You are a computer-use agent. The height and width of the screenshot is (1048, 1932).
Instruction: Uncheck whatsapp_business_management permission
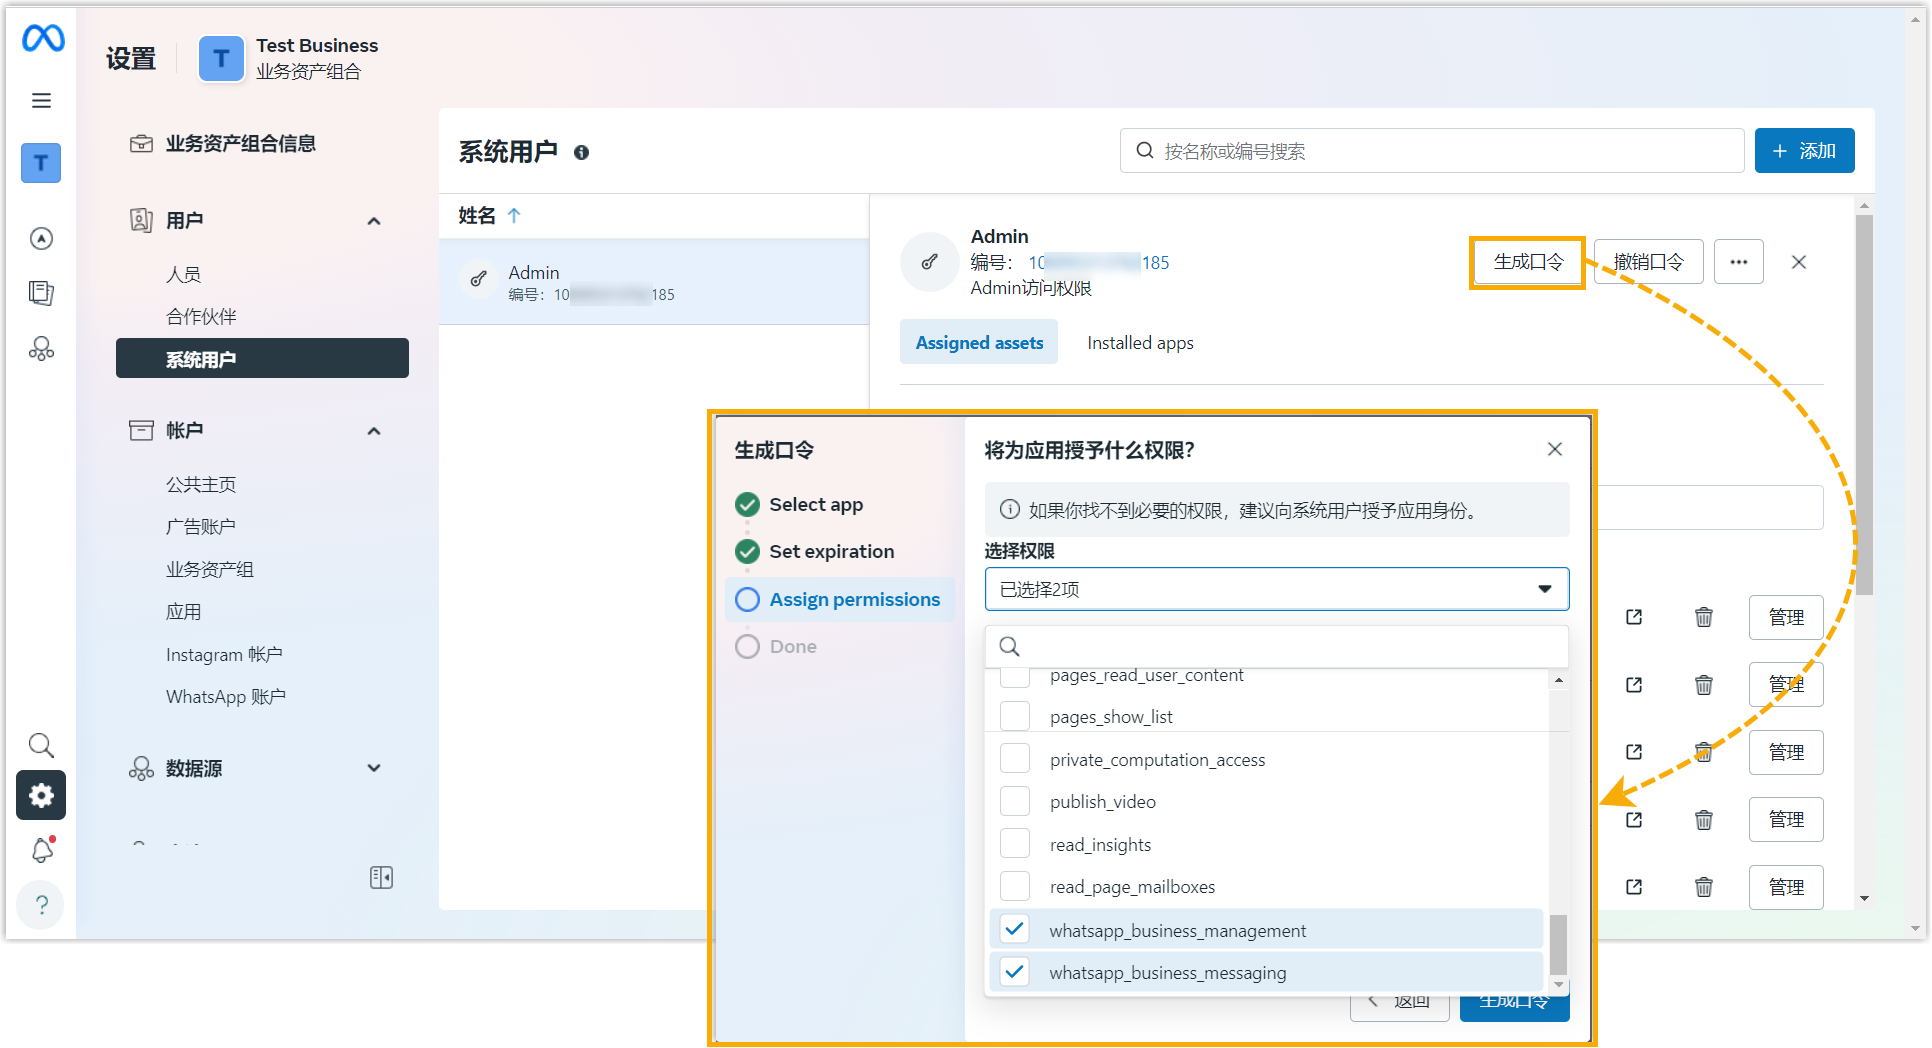coord(1014,929)
